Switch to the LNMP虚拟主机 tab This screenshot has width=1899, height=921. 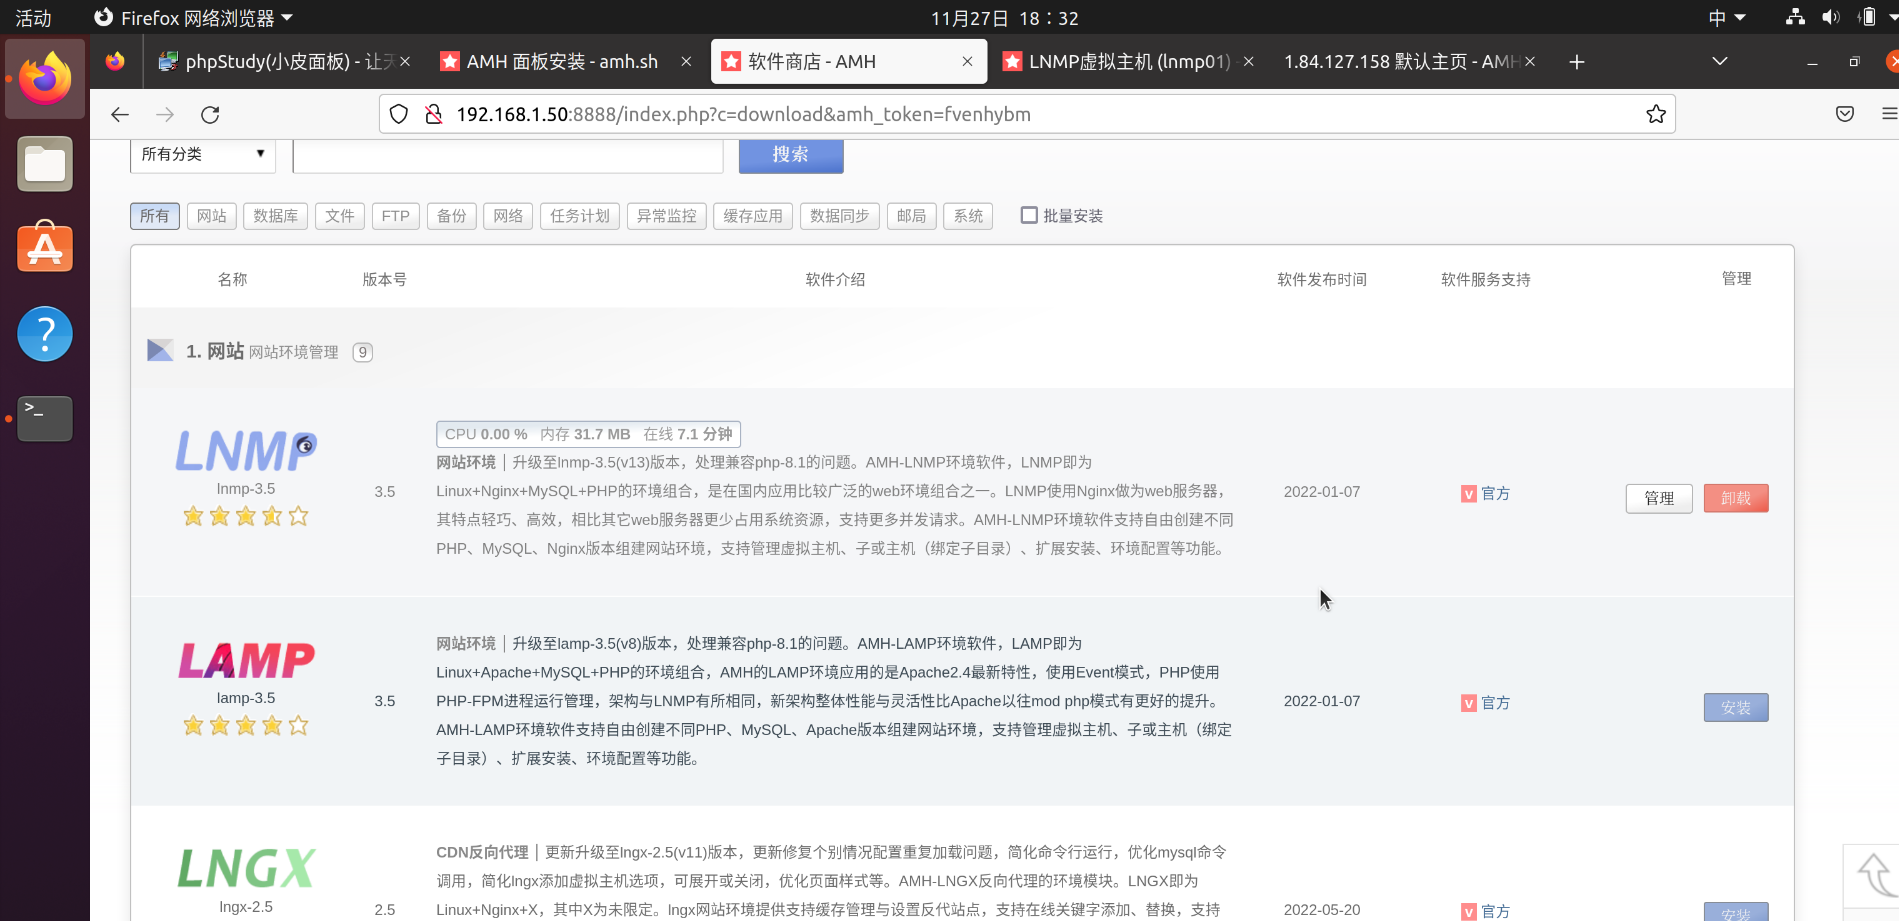[x=1130, y=62]
